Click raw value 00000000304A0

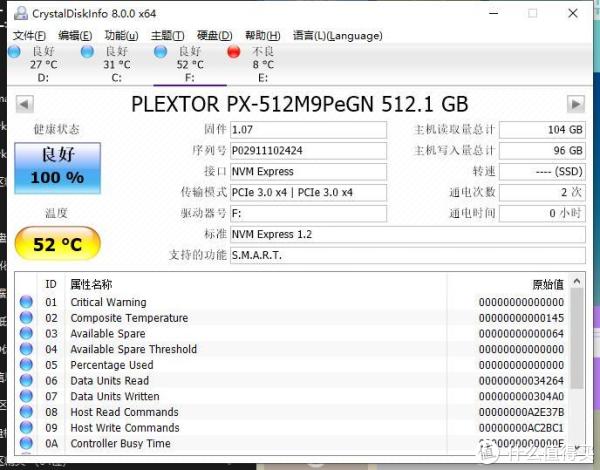pos(521,397)
